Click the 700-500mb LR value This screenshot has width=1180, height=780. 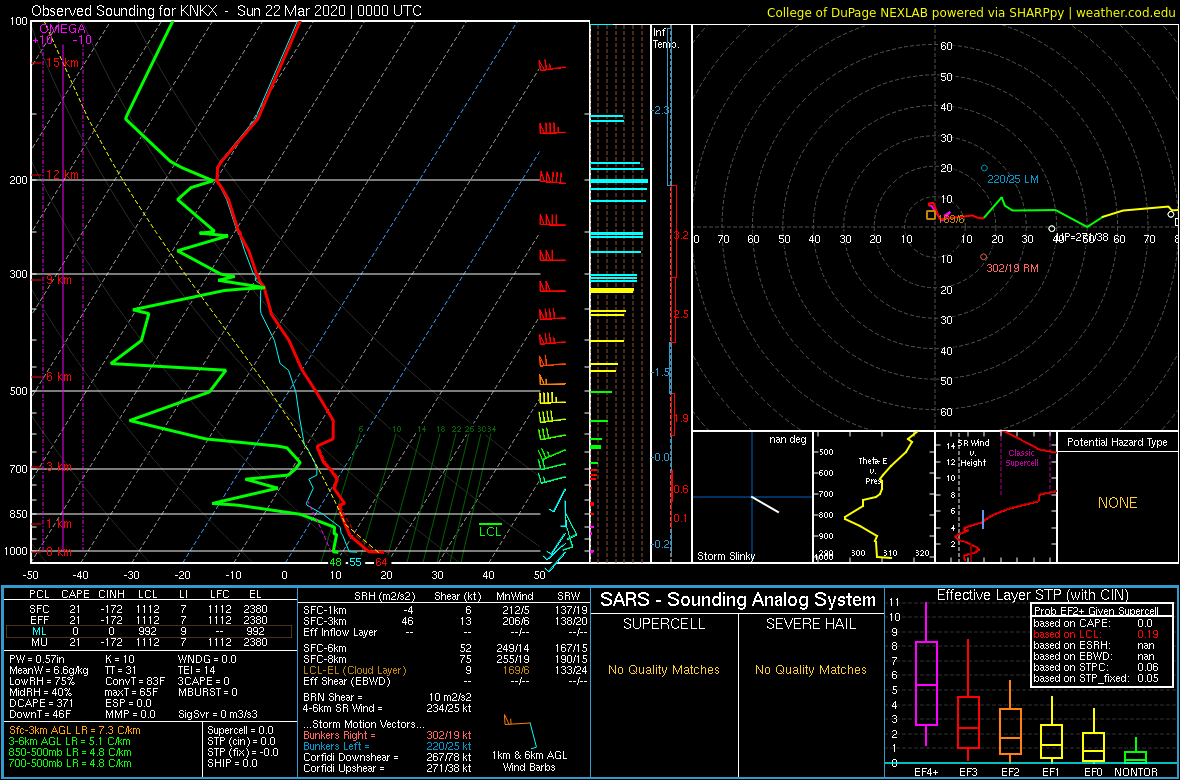point(70,763)
